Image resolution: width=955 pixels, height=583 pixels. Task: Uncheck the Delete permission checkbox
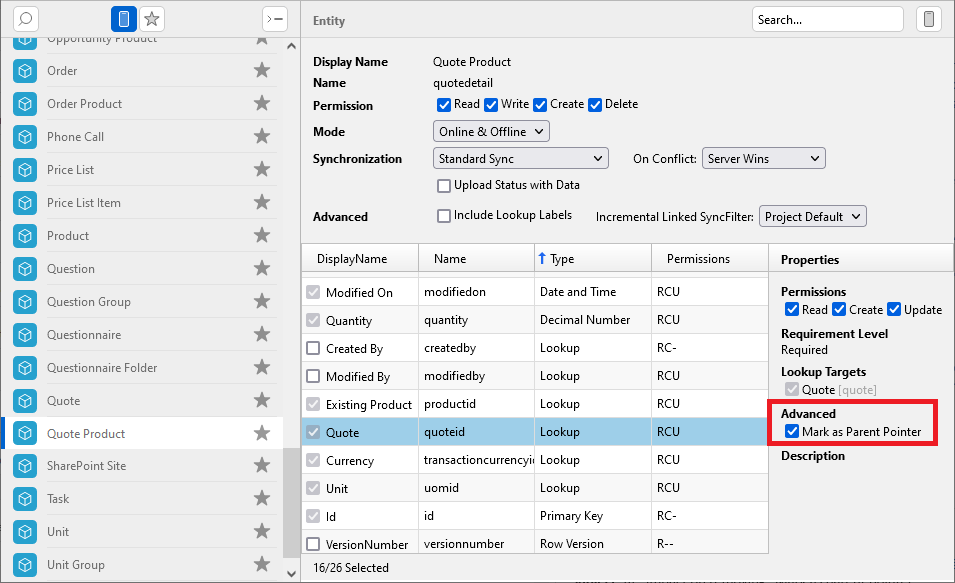point(595,105)
